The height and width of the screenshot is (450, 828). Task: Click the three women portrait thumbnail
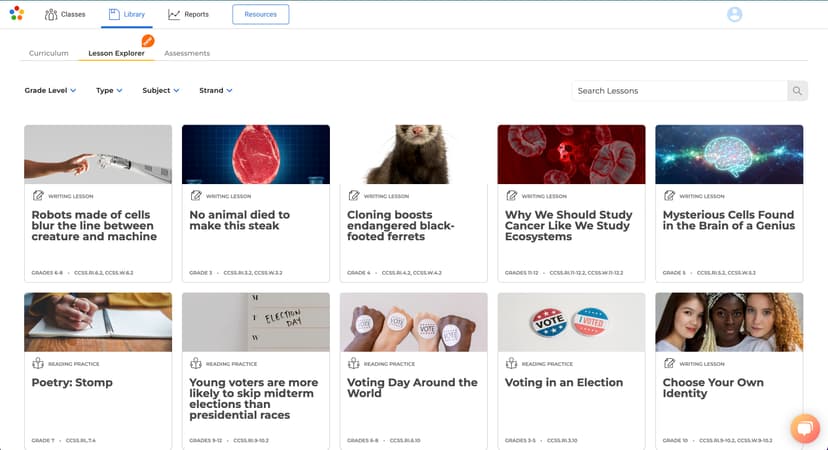tap(729, 322)
